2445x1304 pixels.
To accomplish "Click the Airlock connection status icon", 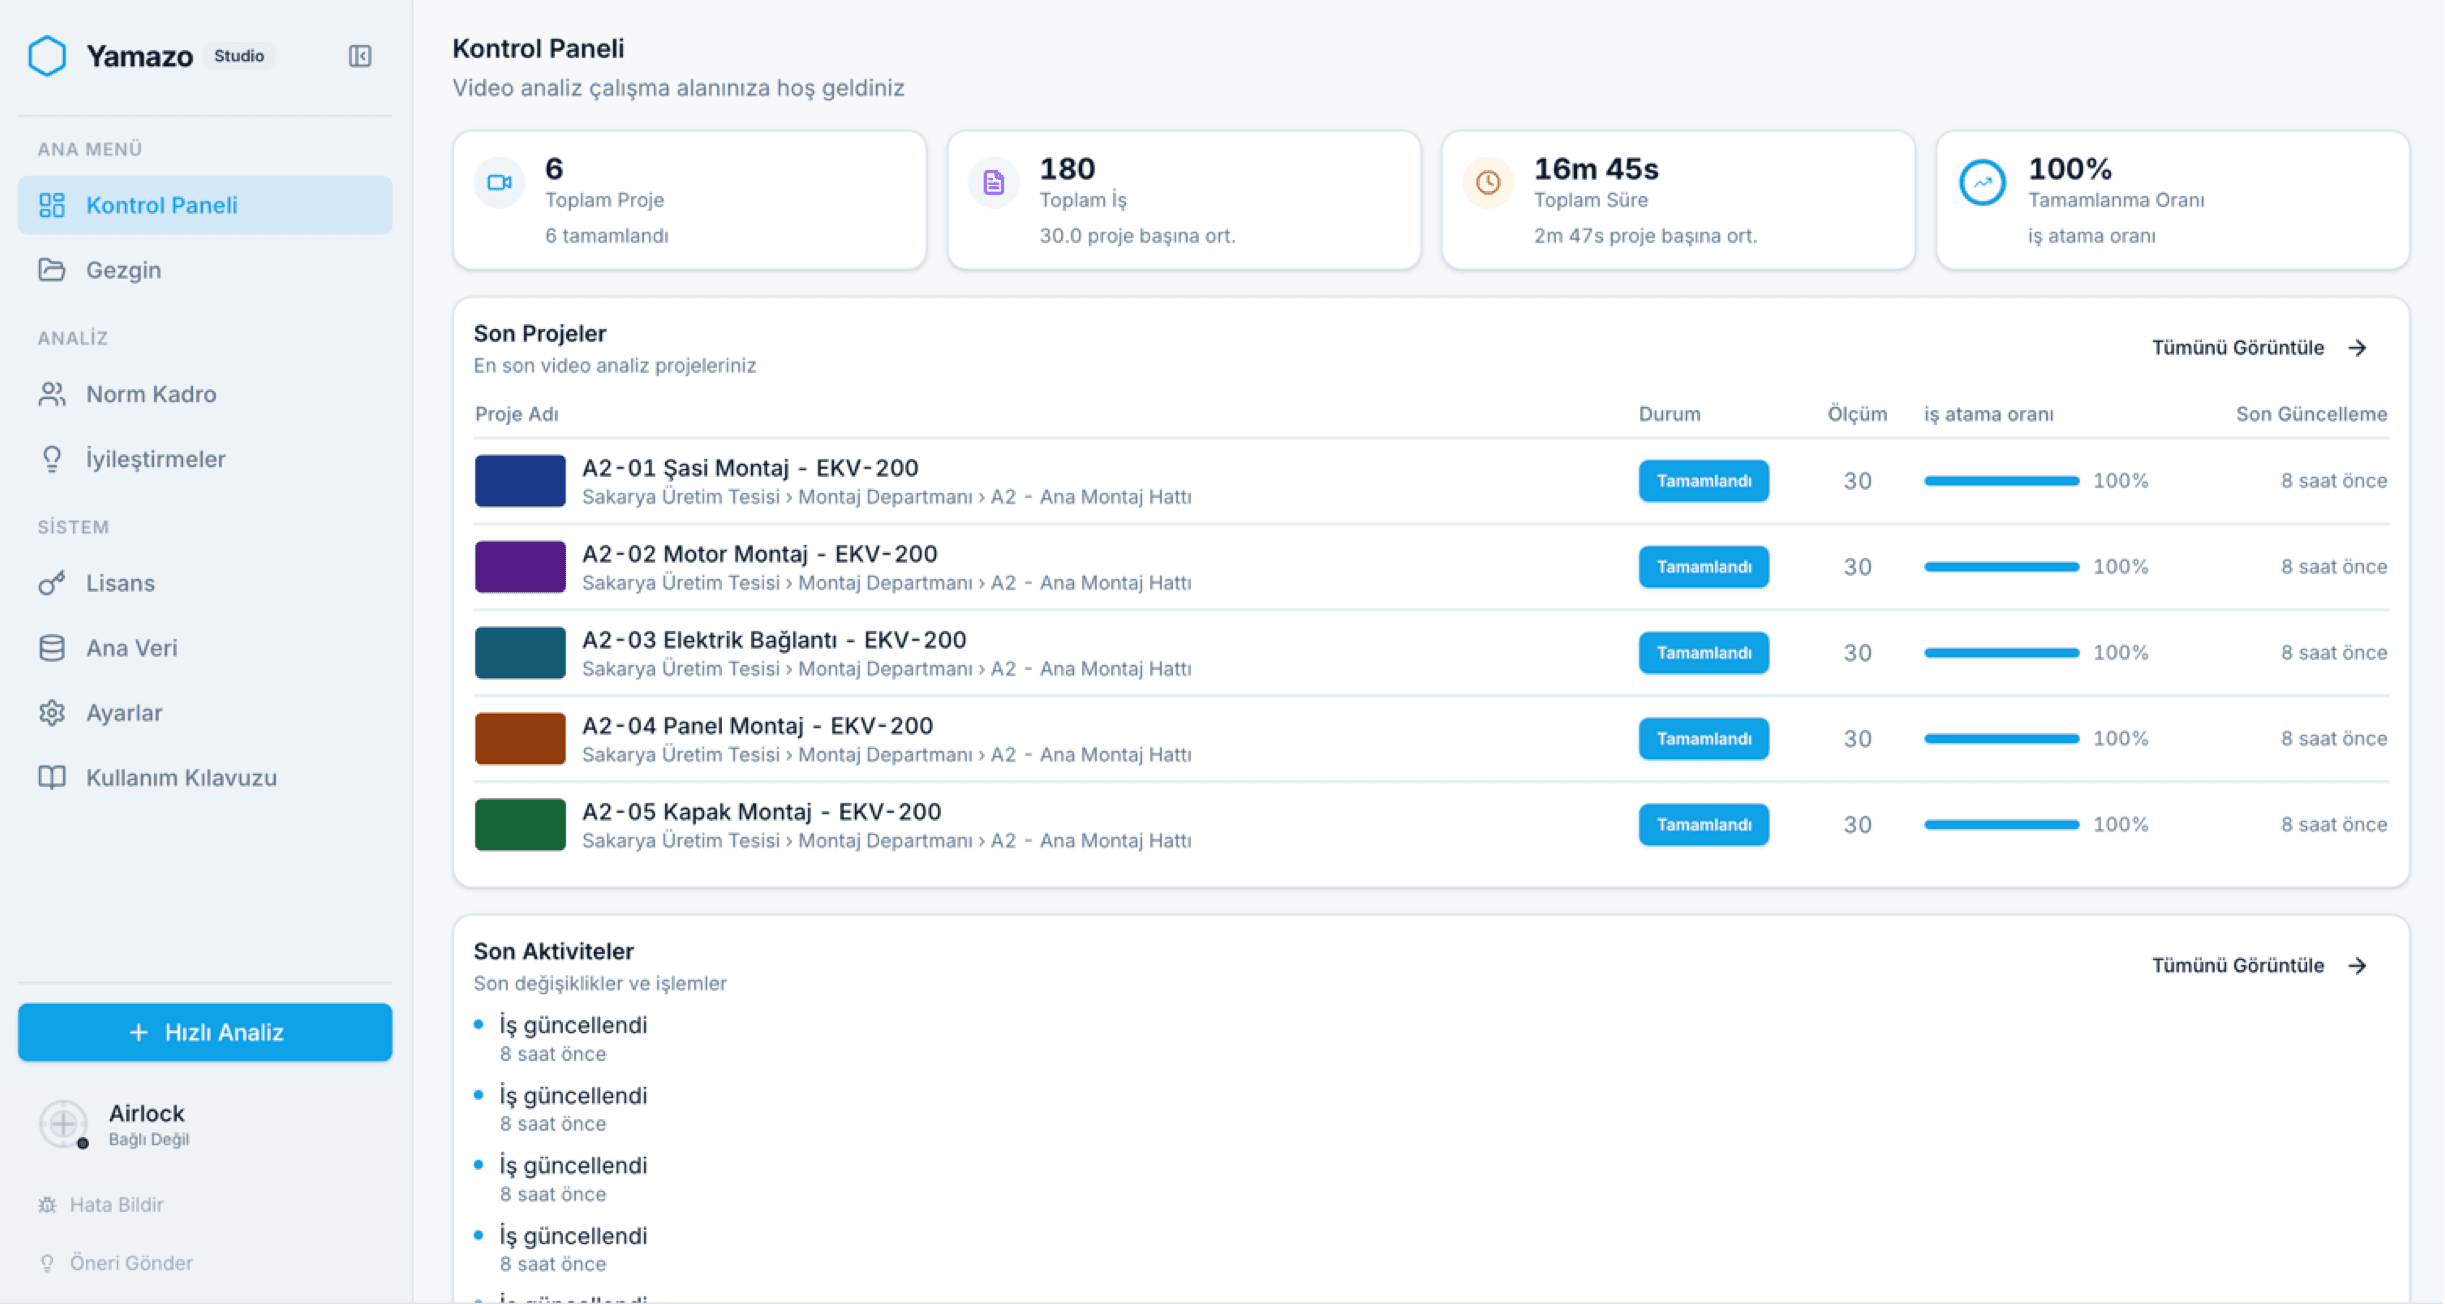I will pos(64,1124).
